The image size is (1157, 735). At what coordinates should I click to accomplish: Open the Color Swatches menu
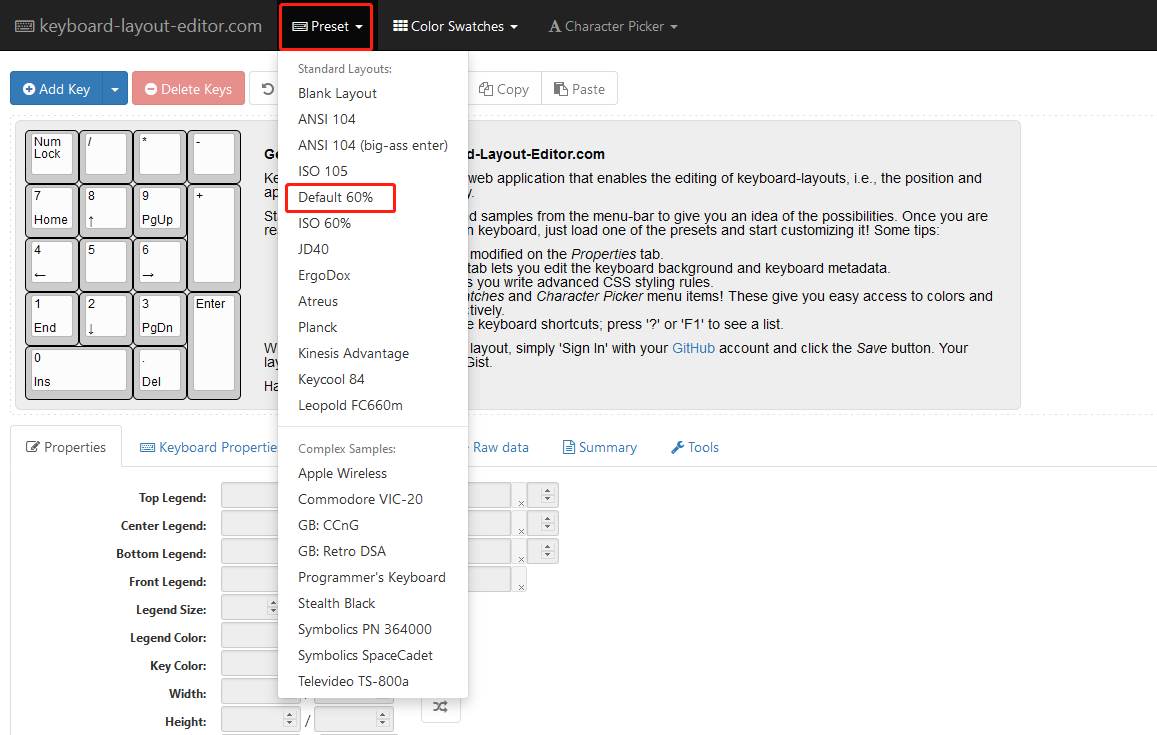coord(455,27)
